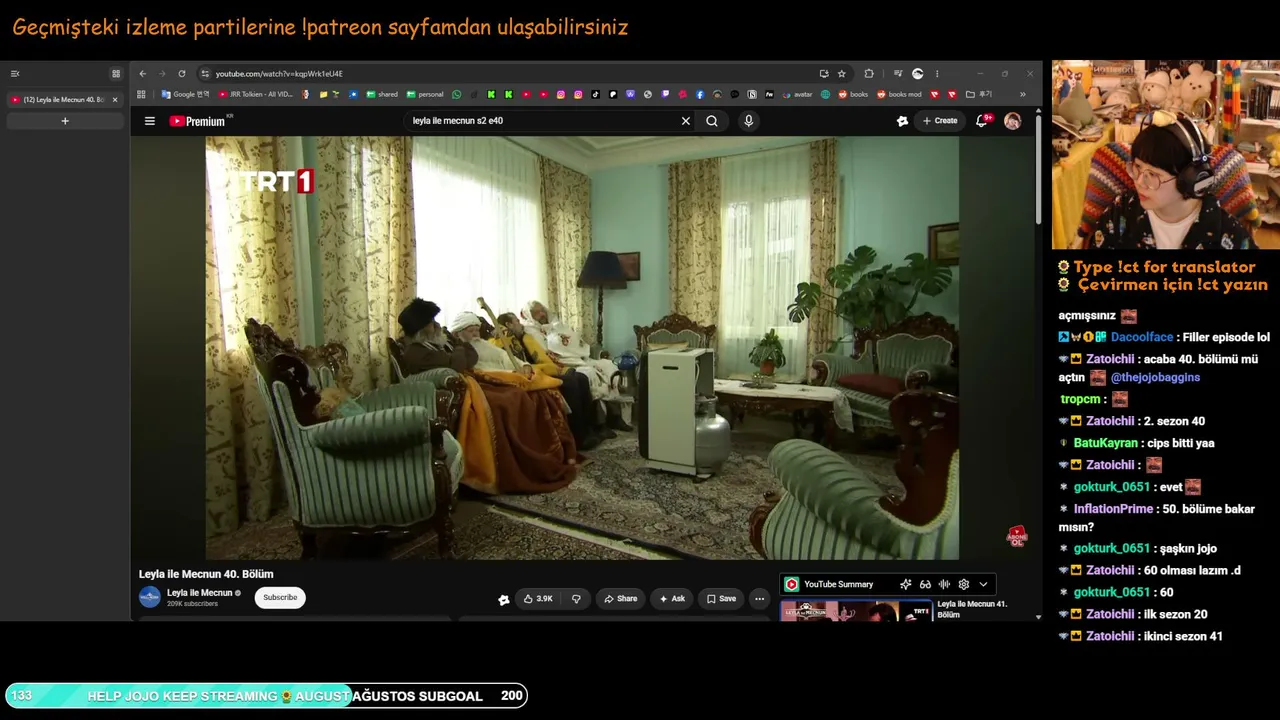Image resolution: width=1280 pixels, height=720 pixels.
Task: Click the YouTube Summary logo icon
Action: 791,584
